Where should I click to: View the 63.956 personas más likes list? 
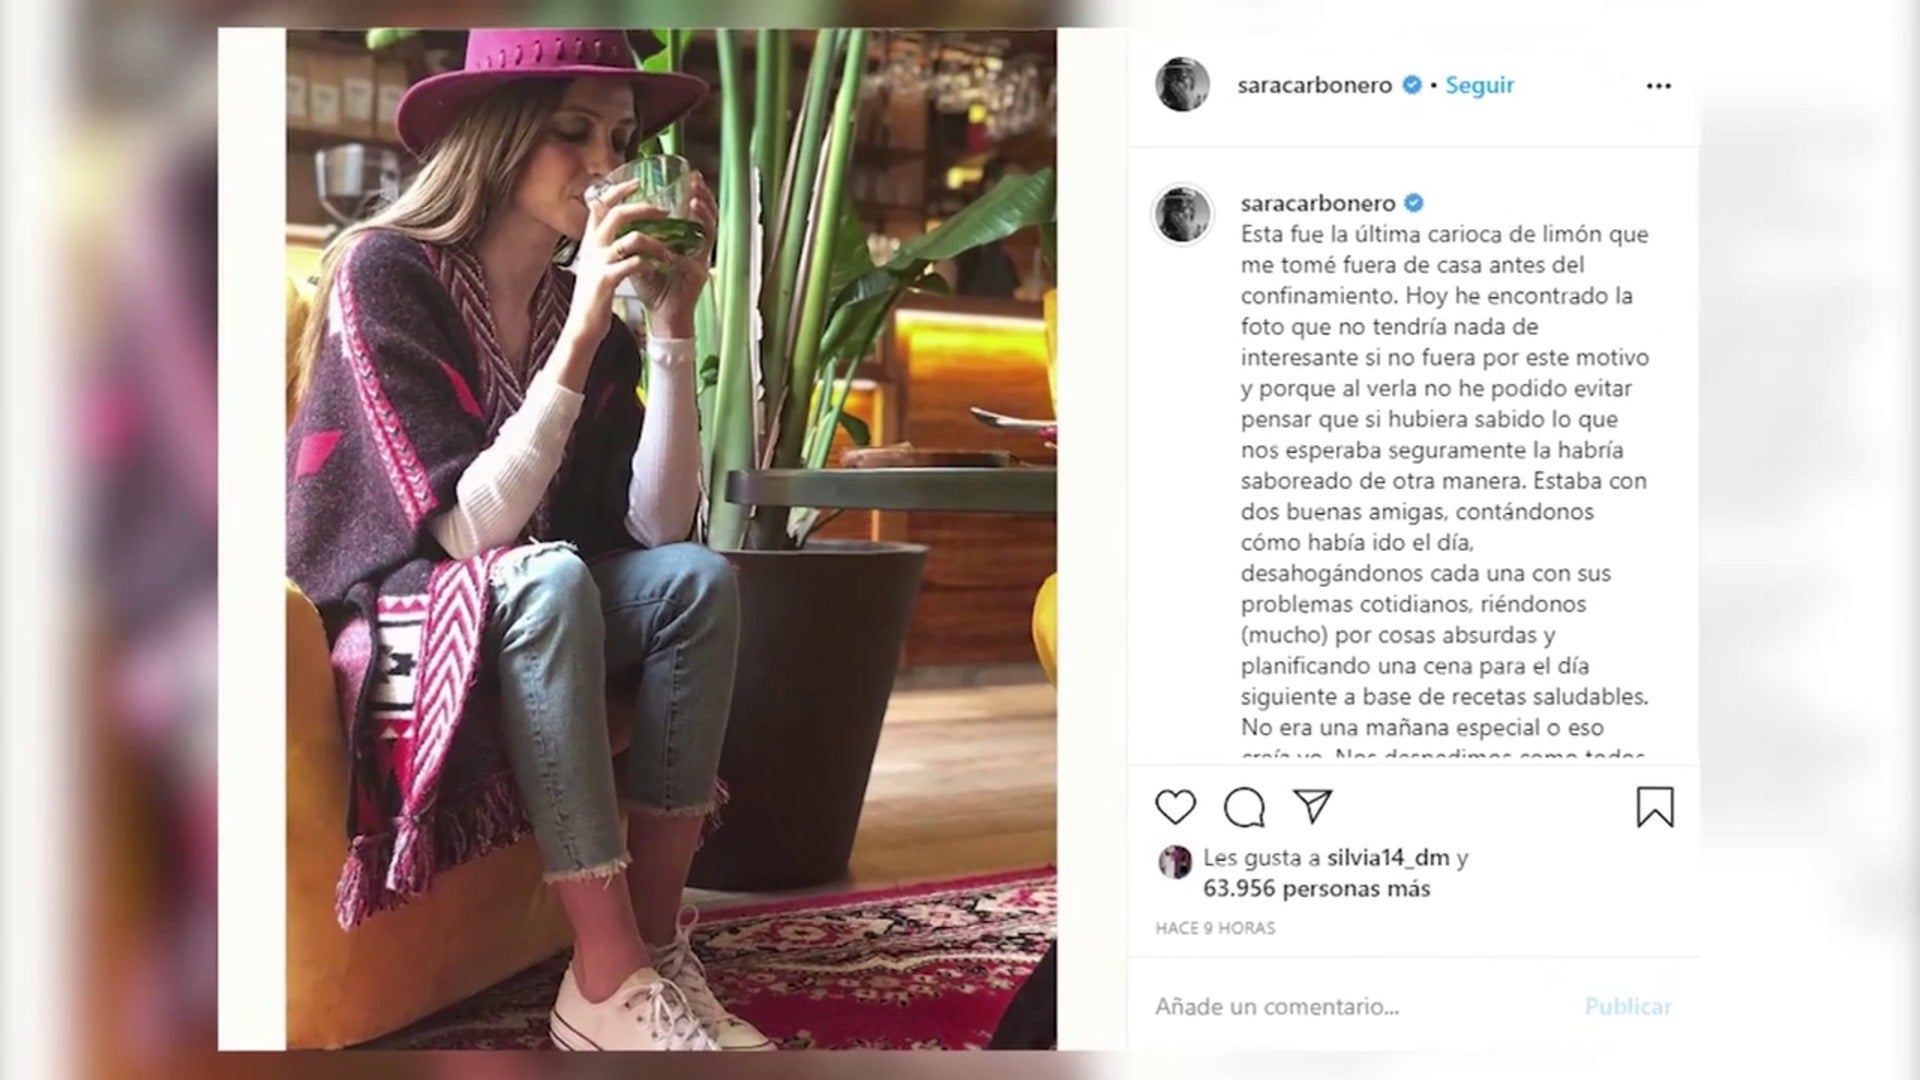point(1316,888)
